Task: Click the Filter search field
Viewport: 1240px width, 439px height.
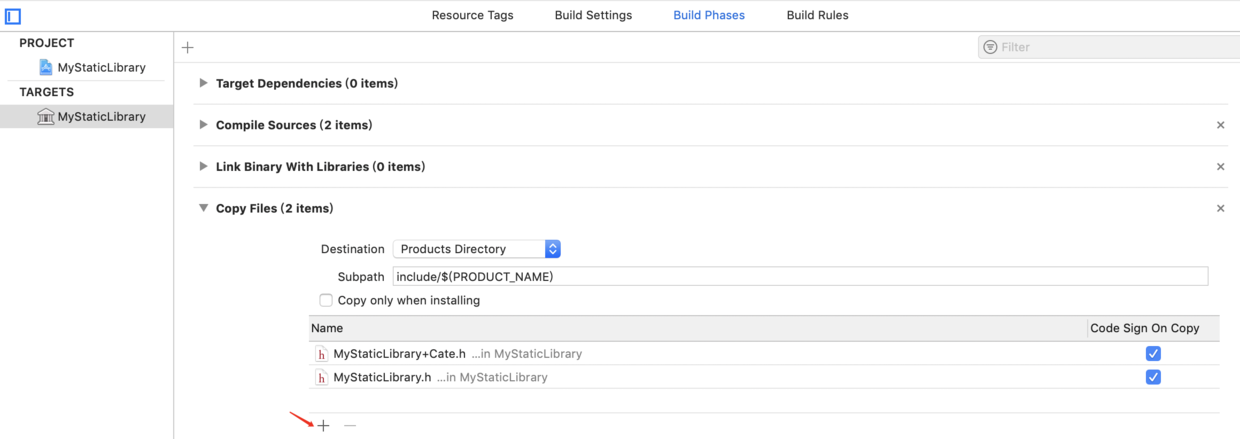Action: tap(1110, 47)
